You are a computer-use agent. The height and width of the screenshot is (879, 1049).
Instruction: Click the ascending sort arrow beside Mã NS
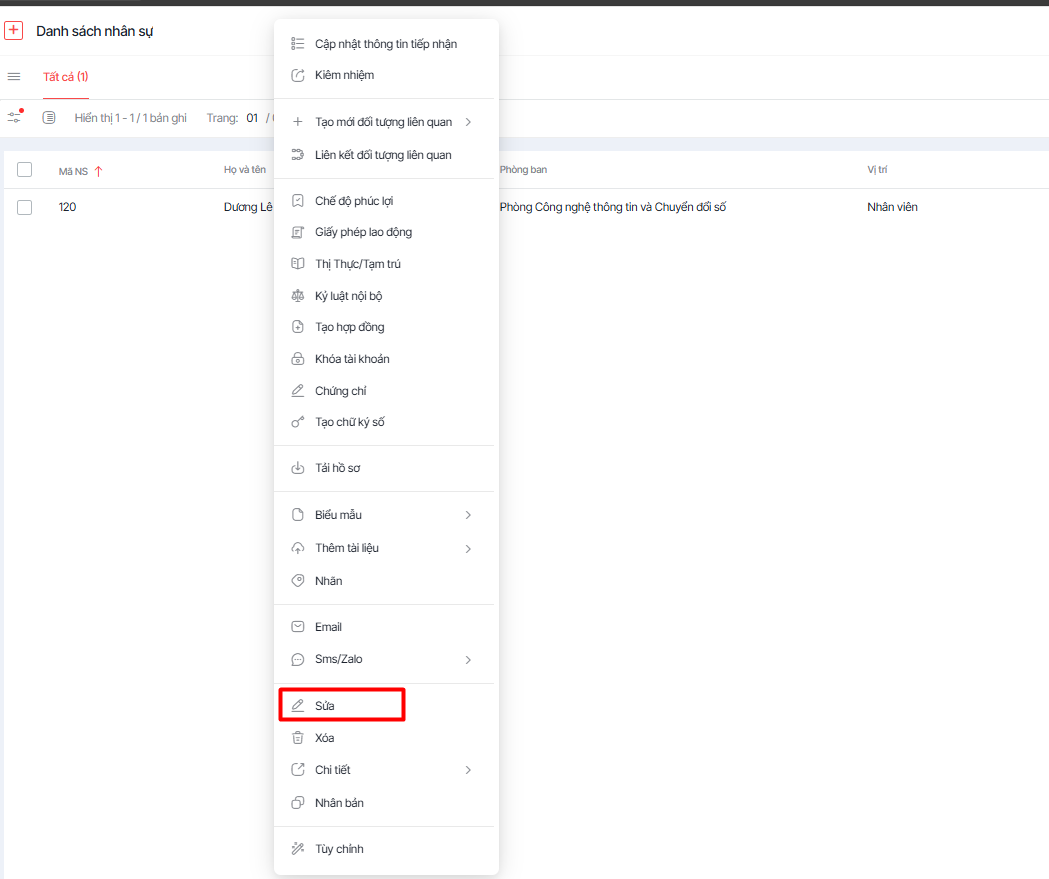pyautogui.click(x=98, y=171)
